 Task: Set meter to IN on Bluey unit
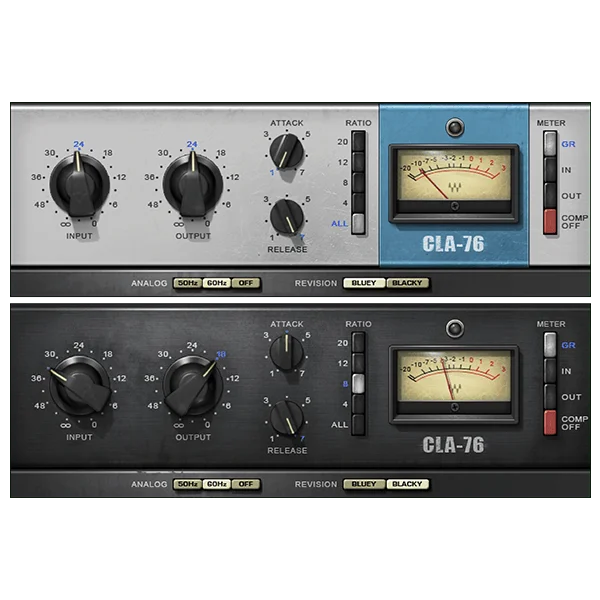550,170
